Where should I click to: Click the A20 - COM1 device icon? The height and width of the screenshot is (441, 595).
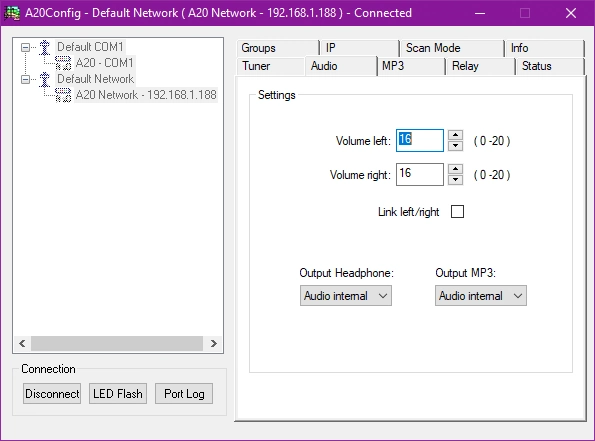pyautogui.click(x=63, y=63)
